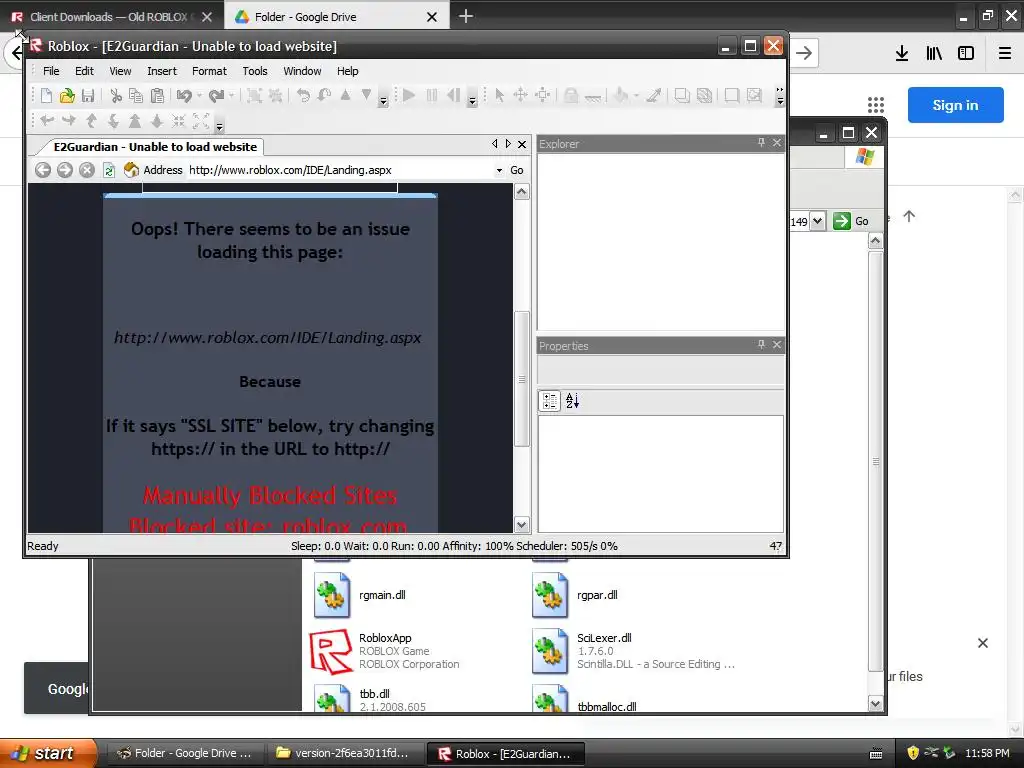Image resolution: width=1024 pixels, height=768 pixels.
Task: Click the Copy icon in Roblox toolbar
Action: (136, 96)
